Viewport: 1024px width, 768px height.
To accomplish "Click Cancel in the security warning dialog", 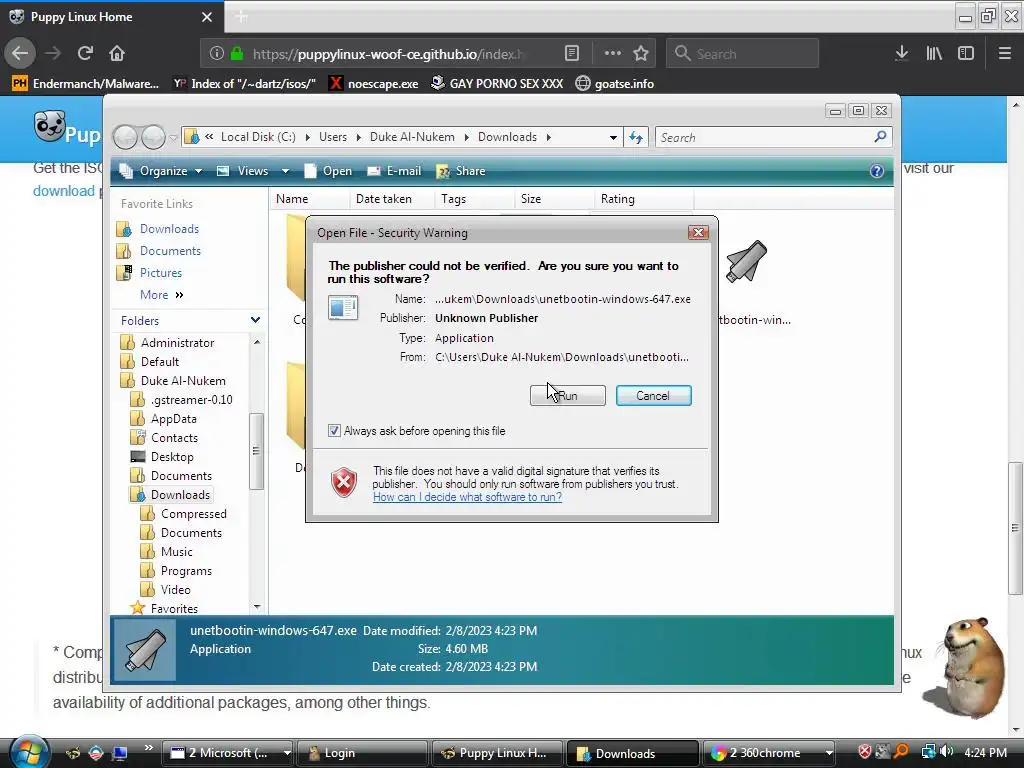I will pos(653,396).
